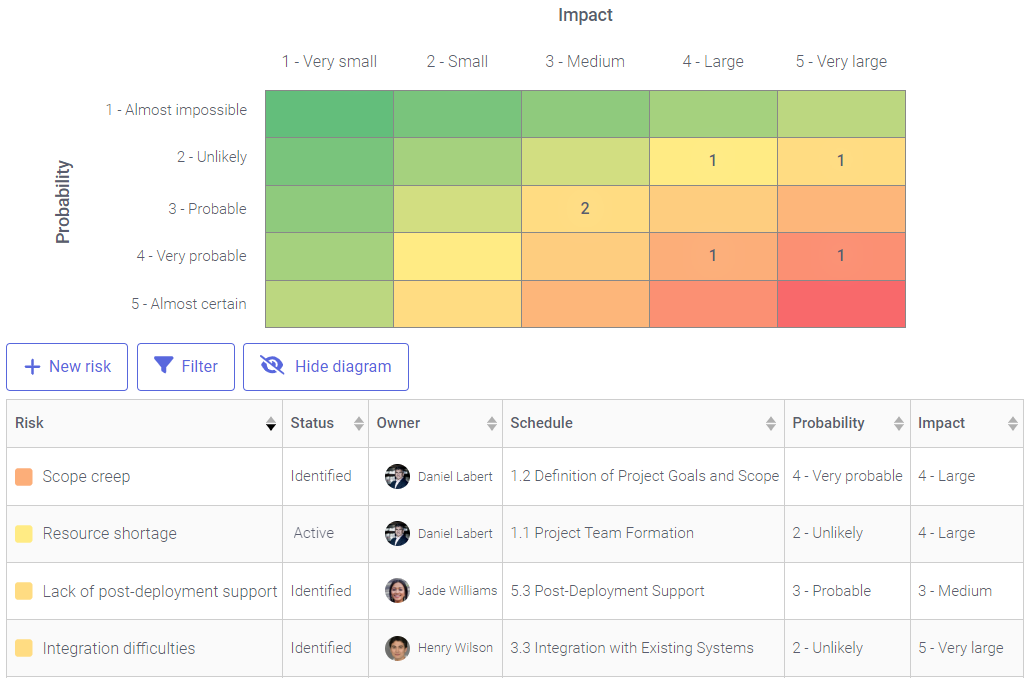
Task: Click yellow color square beside Resource shortage
Action: pyautogui.click(x=24, y=534)
